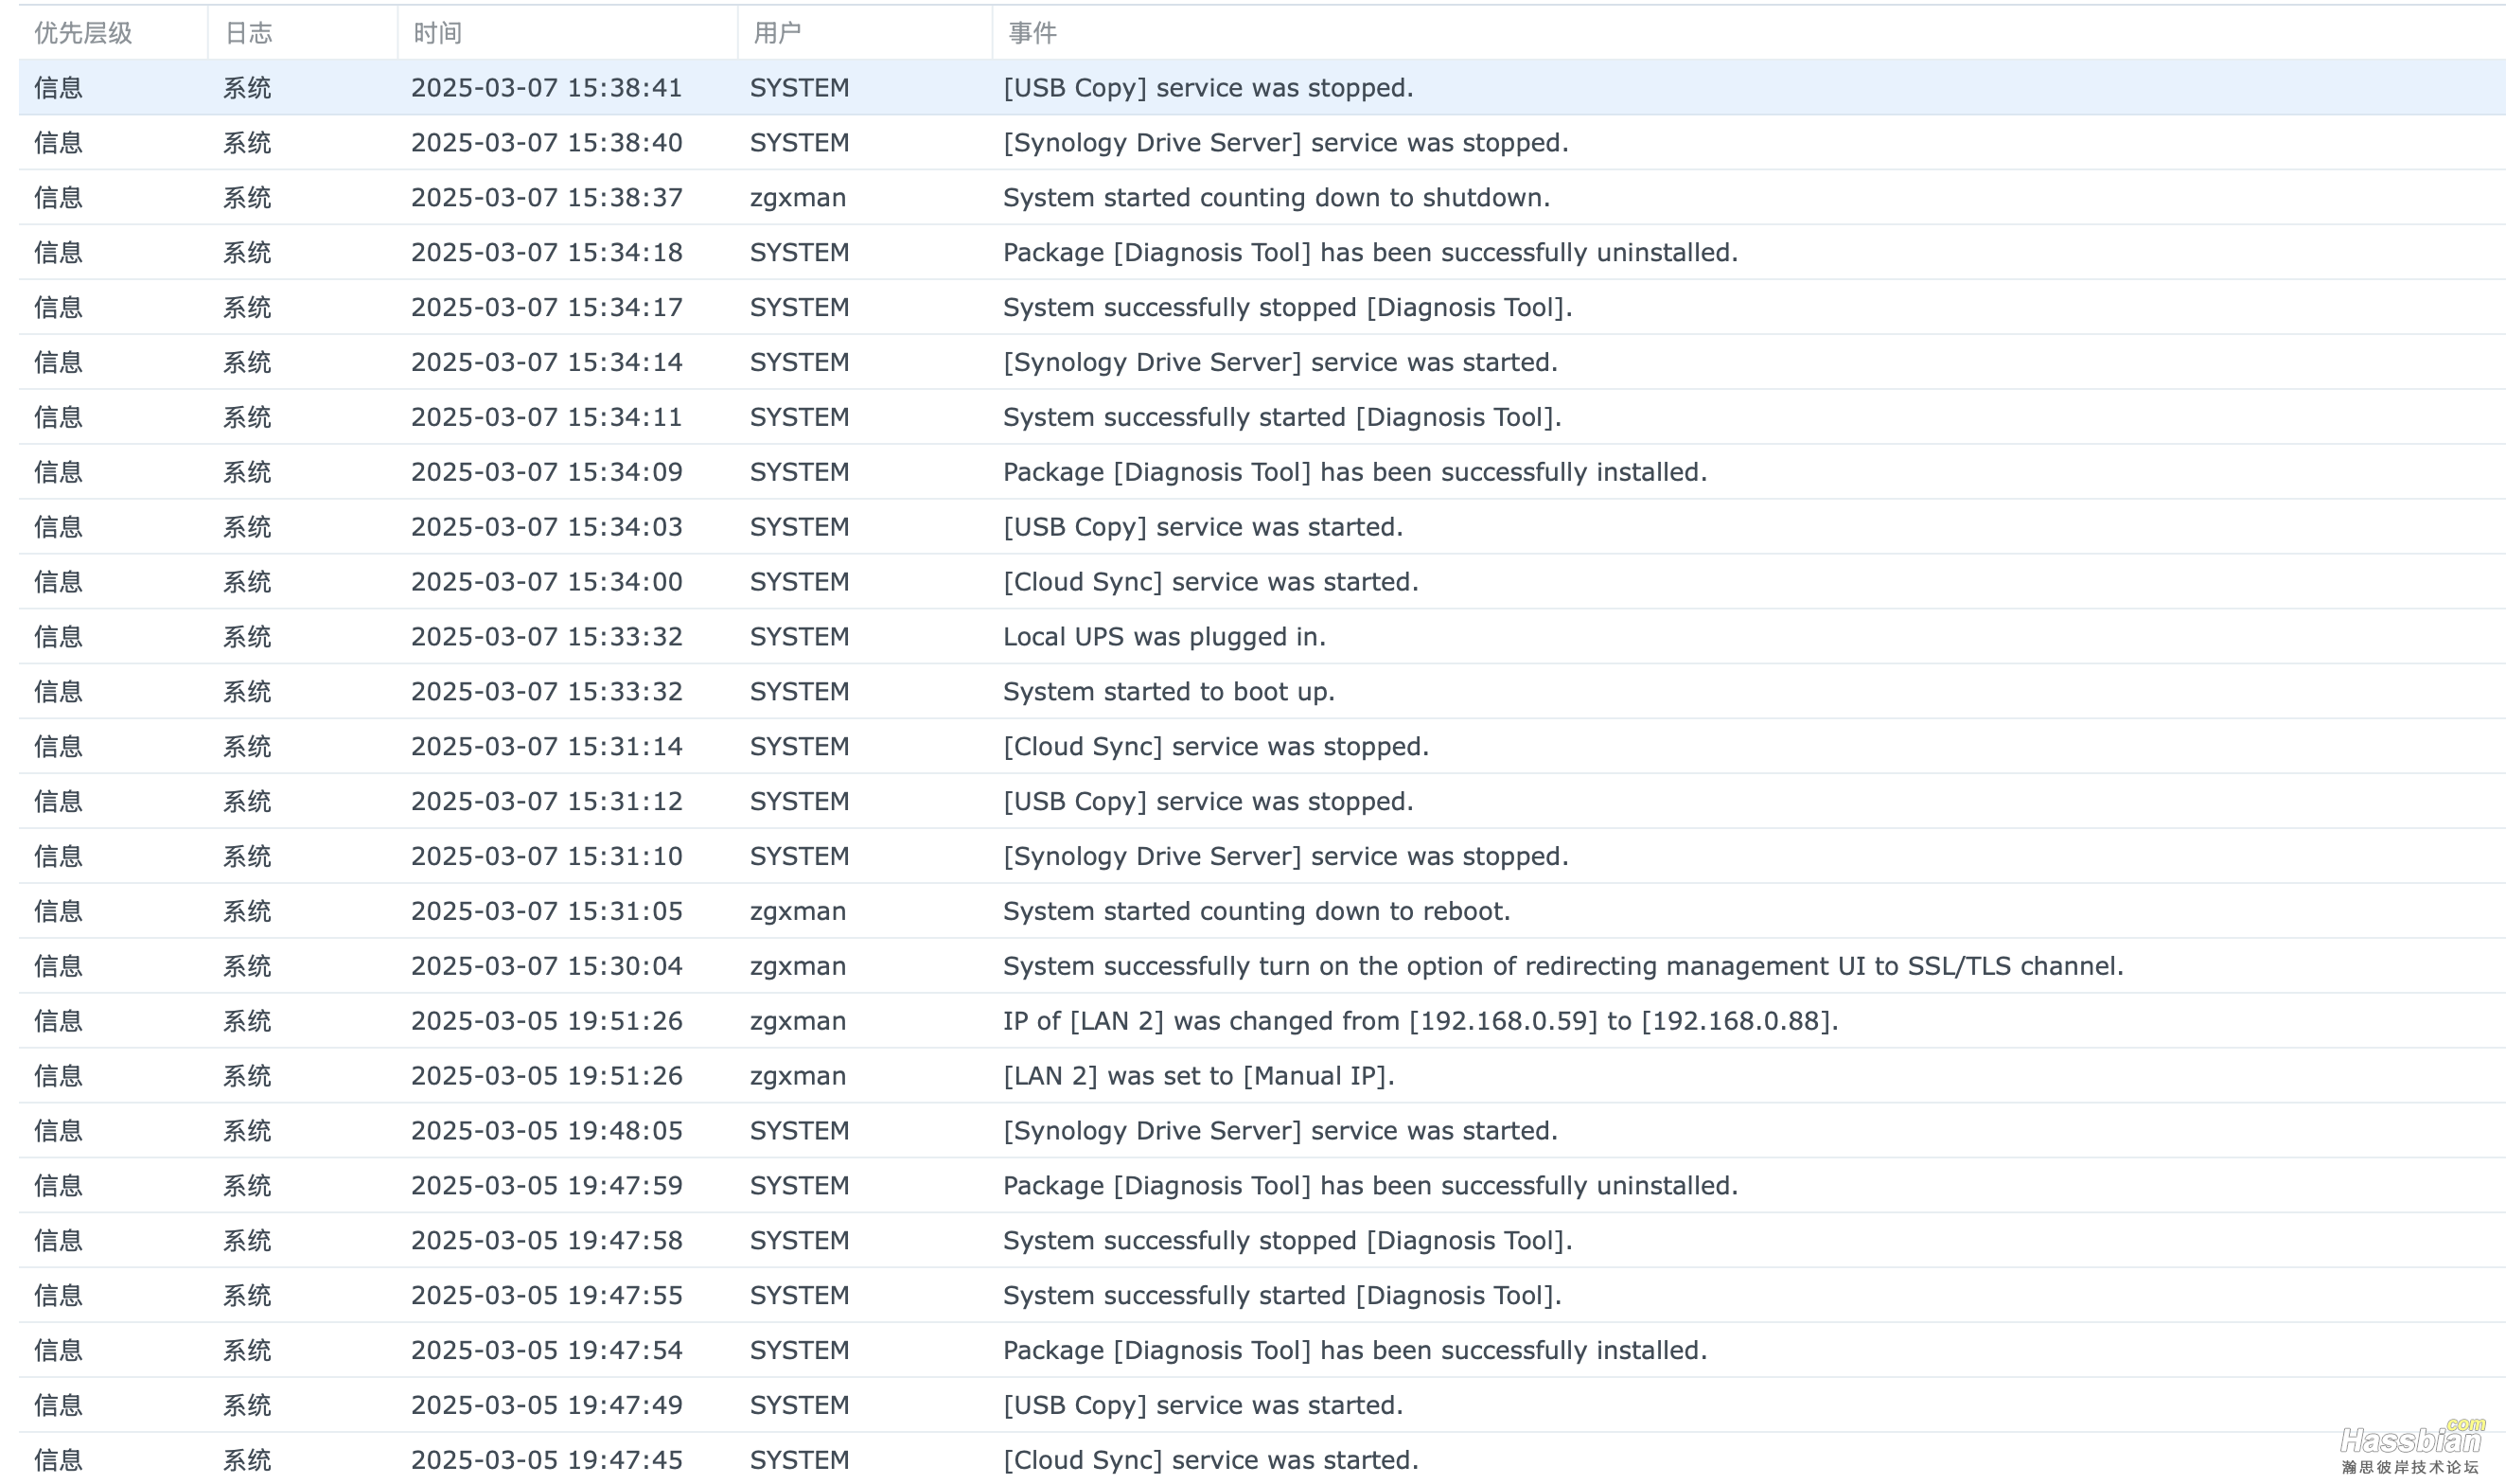Select timestamp 2025-03-07 15:38:41
2506x1484 pixels.
(546, 88)
